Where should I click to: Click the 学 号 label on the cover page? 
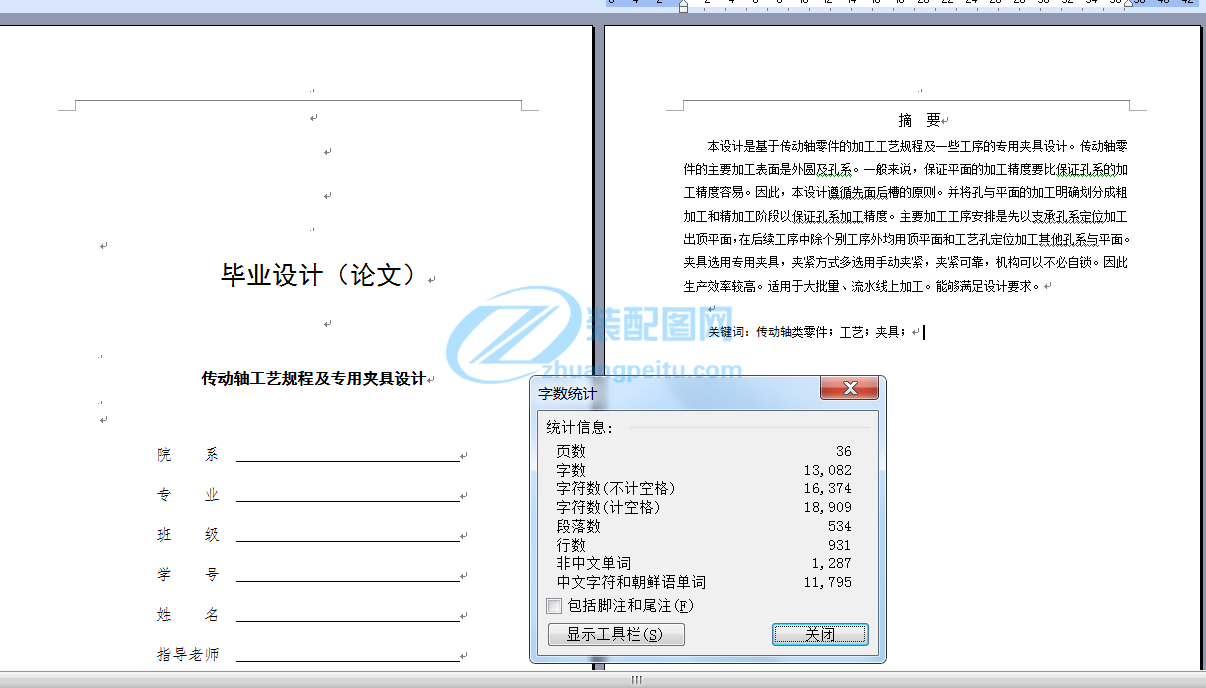[x=188, y=575]
